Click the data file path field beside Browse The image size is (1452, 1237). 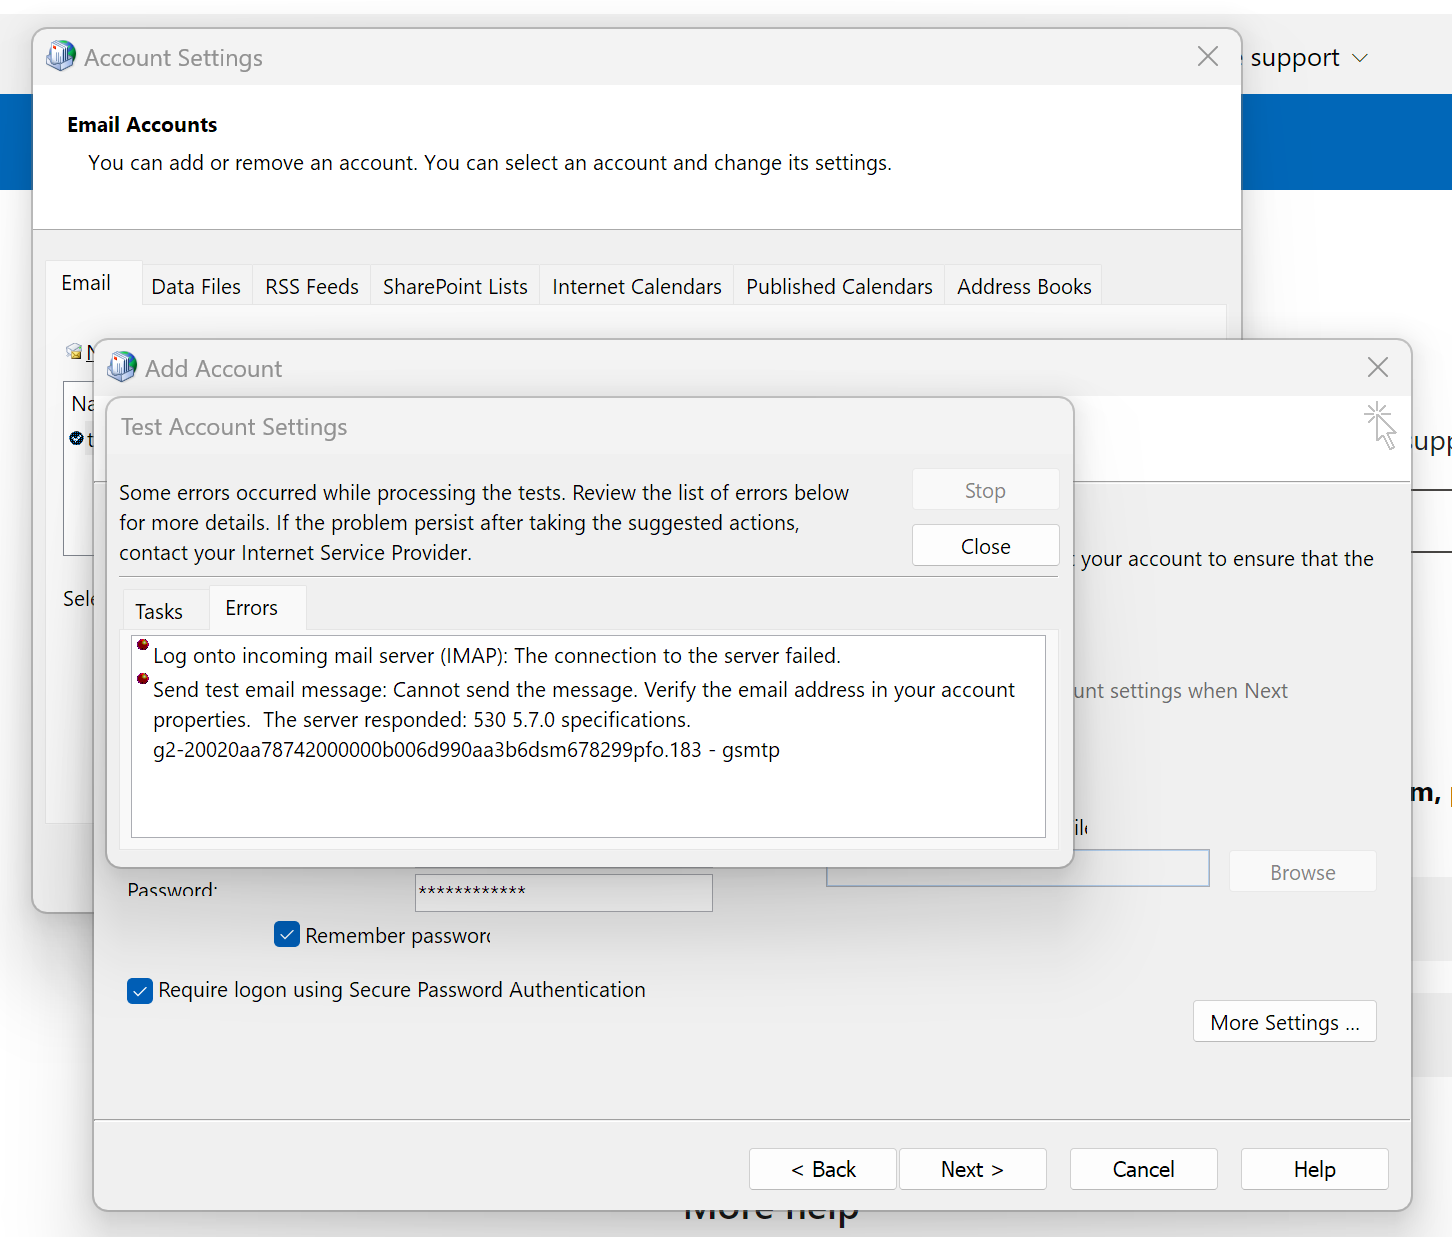coord(1018,870)
